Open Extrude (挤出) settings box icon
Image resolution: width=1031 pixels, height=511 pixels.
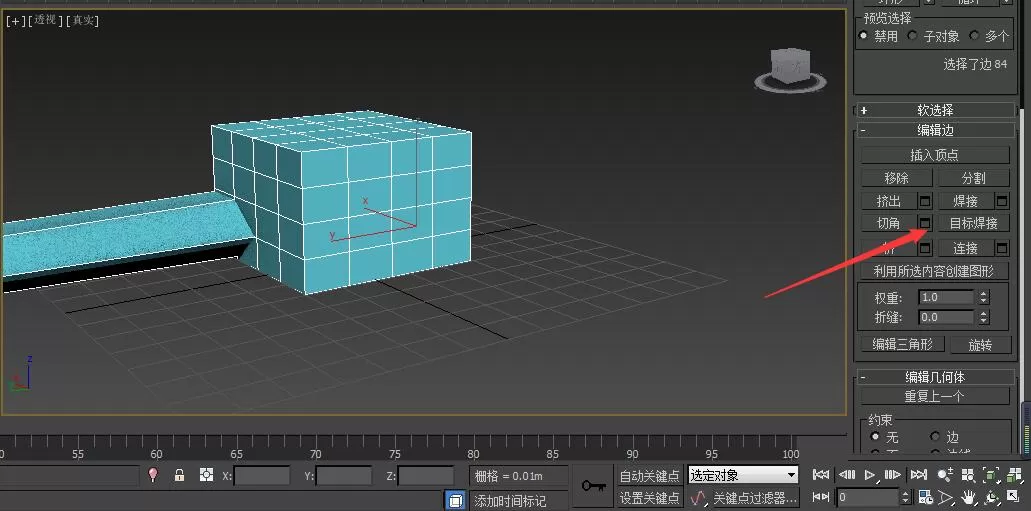point(925,201)
